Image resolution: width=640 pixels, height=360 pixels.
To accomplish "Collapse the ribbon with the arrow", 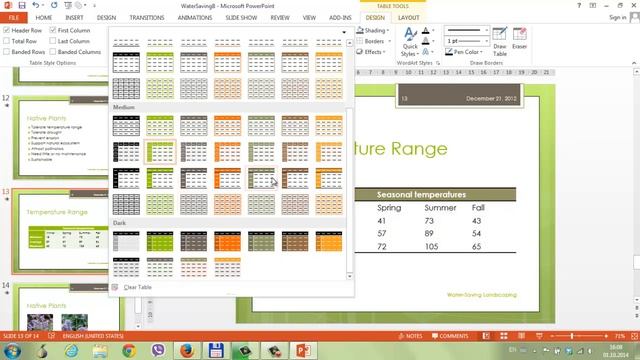I will 634,63.
